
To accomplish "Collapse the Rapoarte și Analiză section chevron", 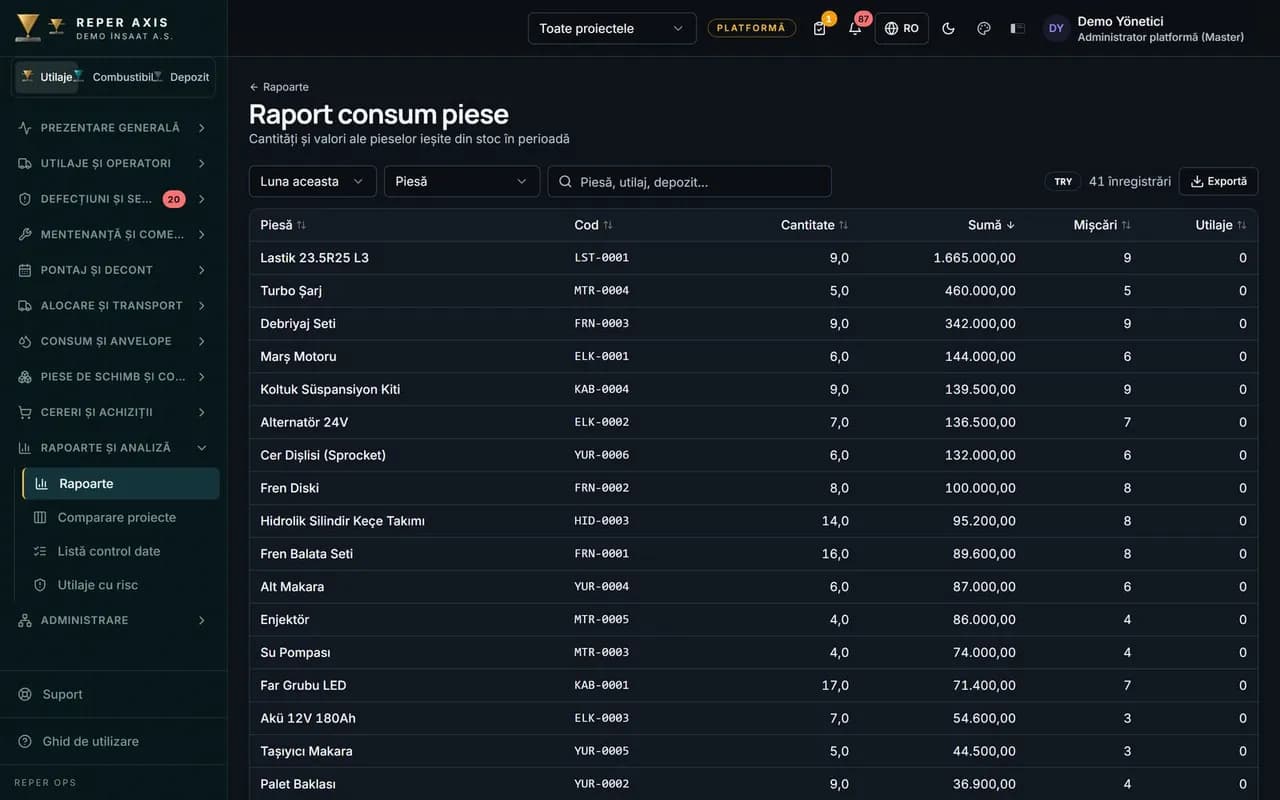I will pyautogui.click(x=201, y=448).
